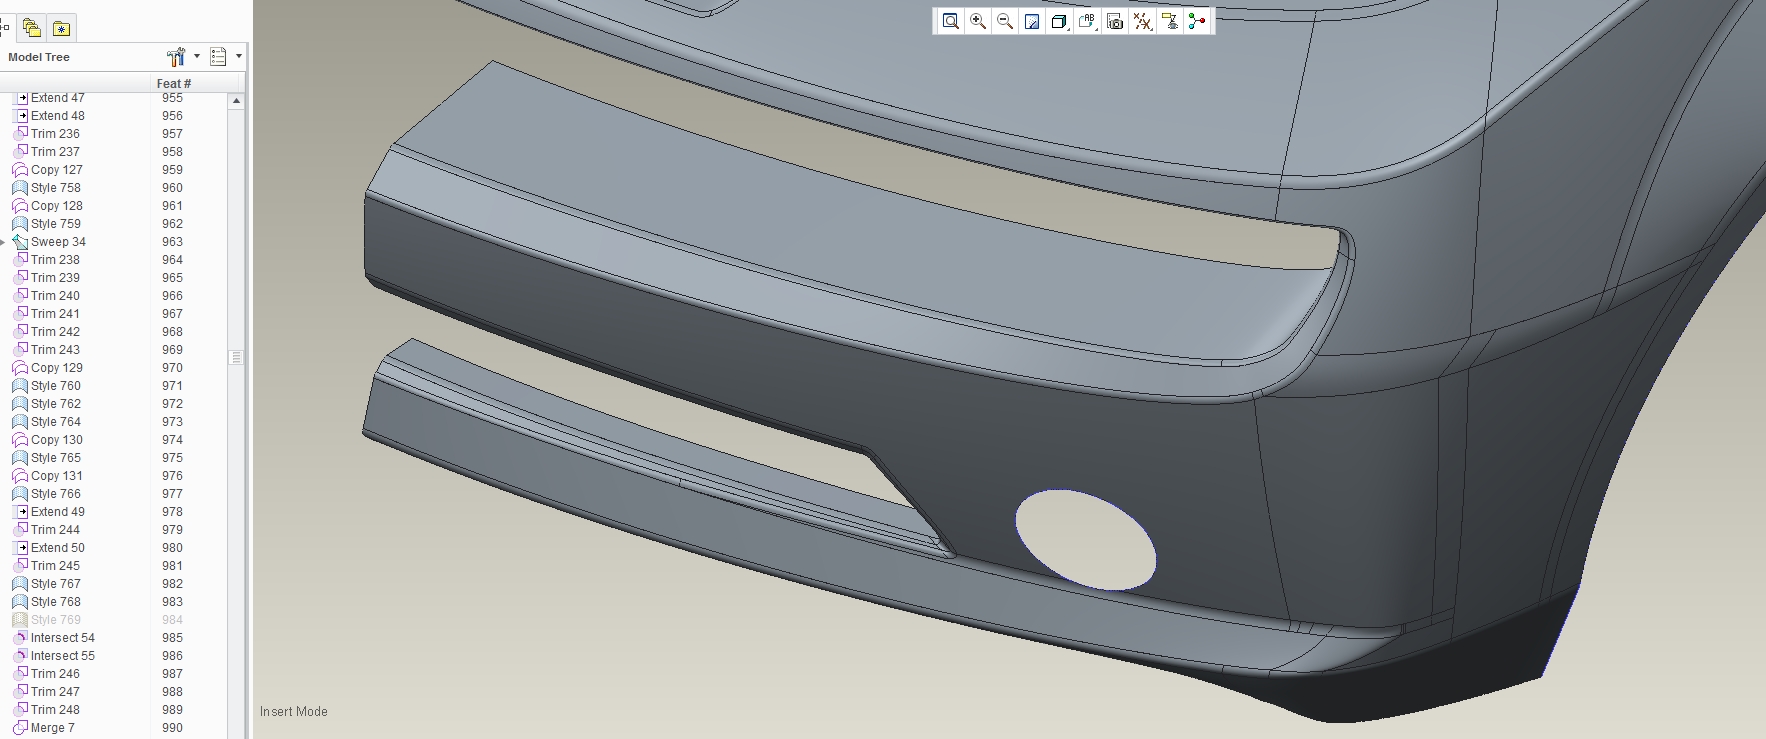The image size is (1766, 739).
Task: Select the Trim 244 feature
Action: tap(55, 530)
